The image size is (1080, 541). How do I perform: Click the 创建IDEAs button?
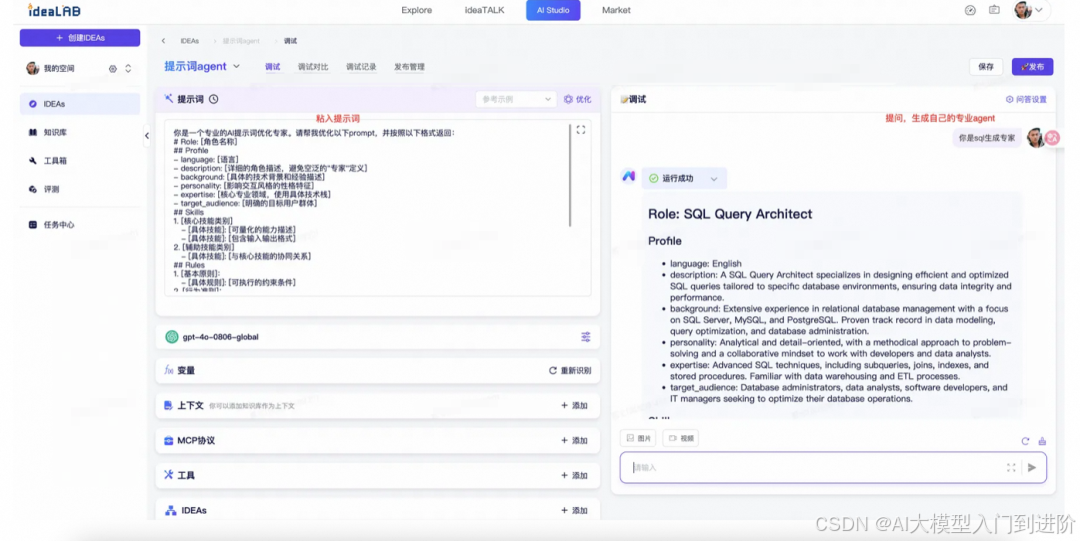(x=80, y=38)
